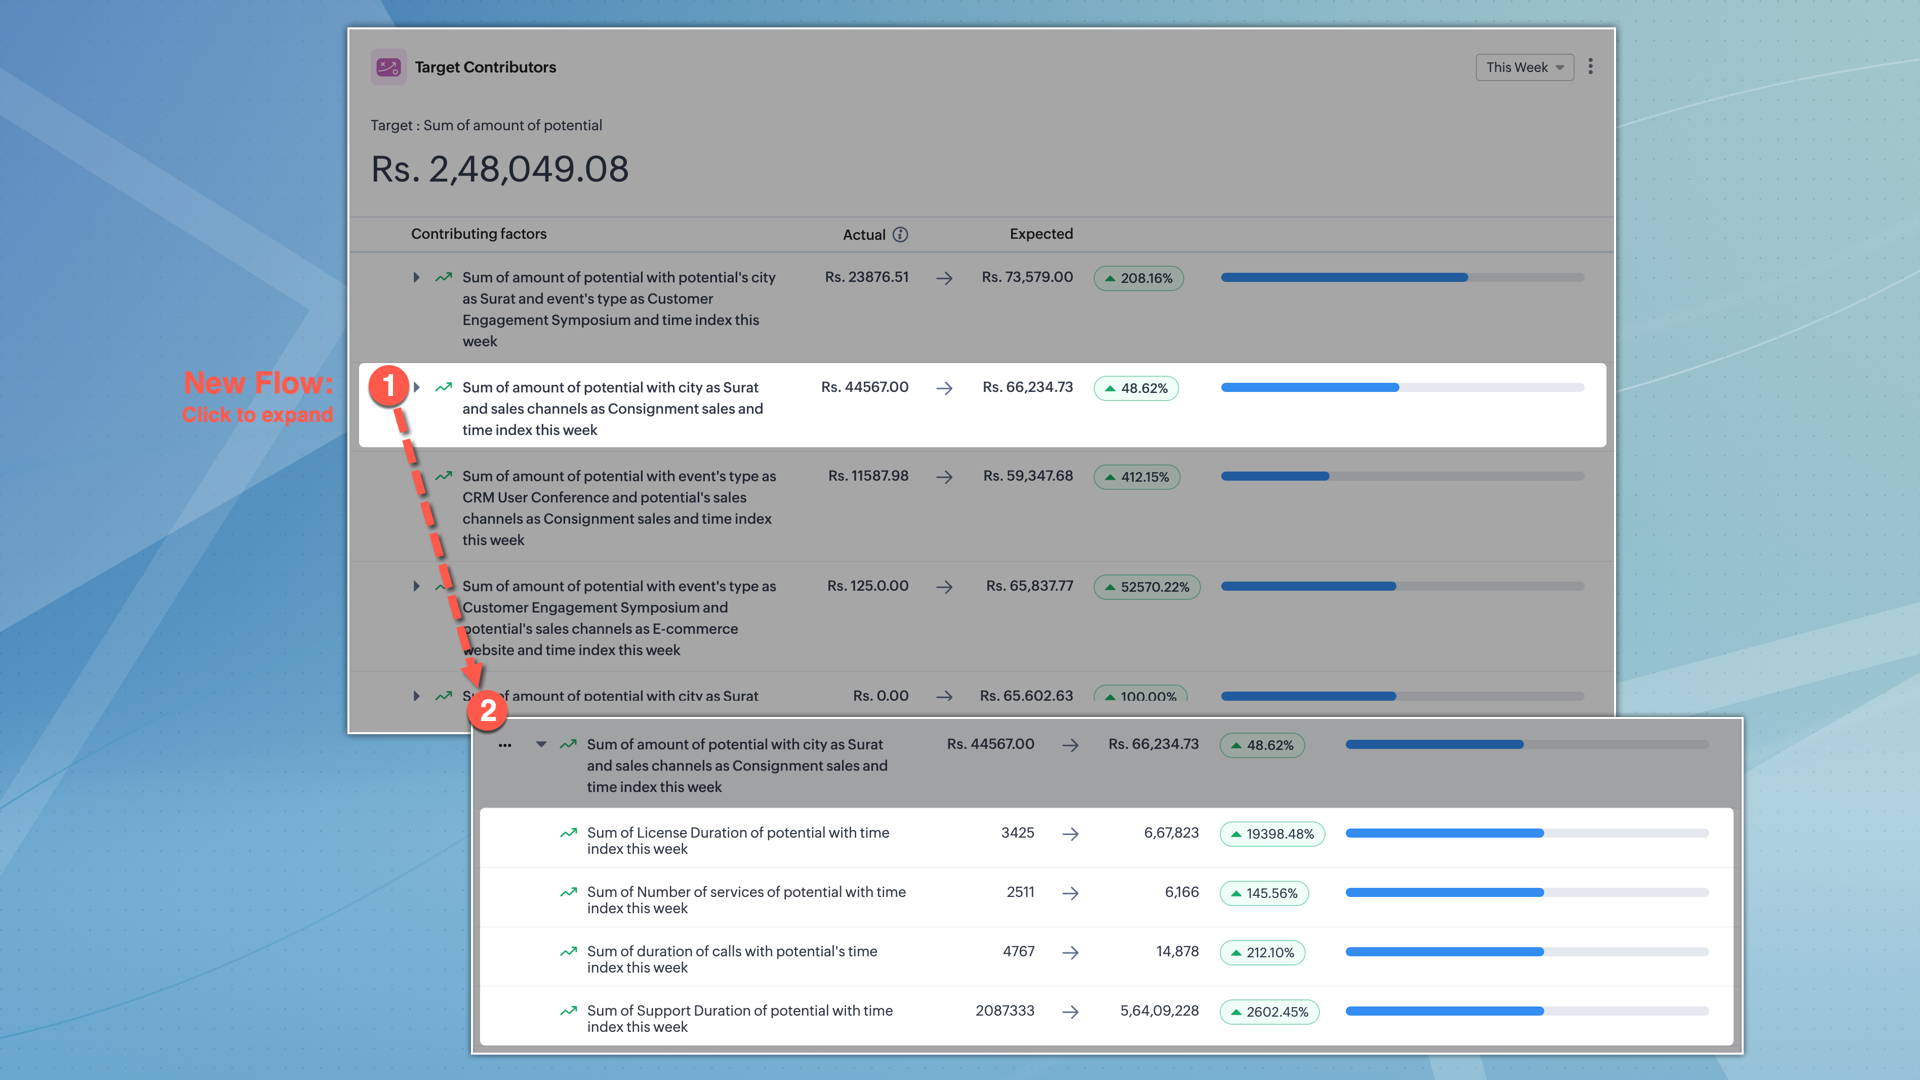The height and width of the screenshot is (1080, 1920).
Task: Click the trend icon for the CRM User Conference row
Action: coord(443,476)
